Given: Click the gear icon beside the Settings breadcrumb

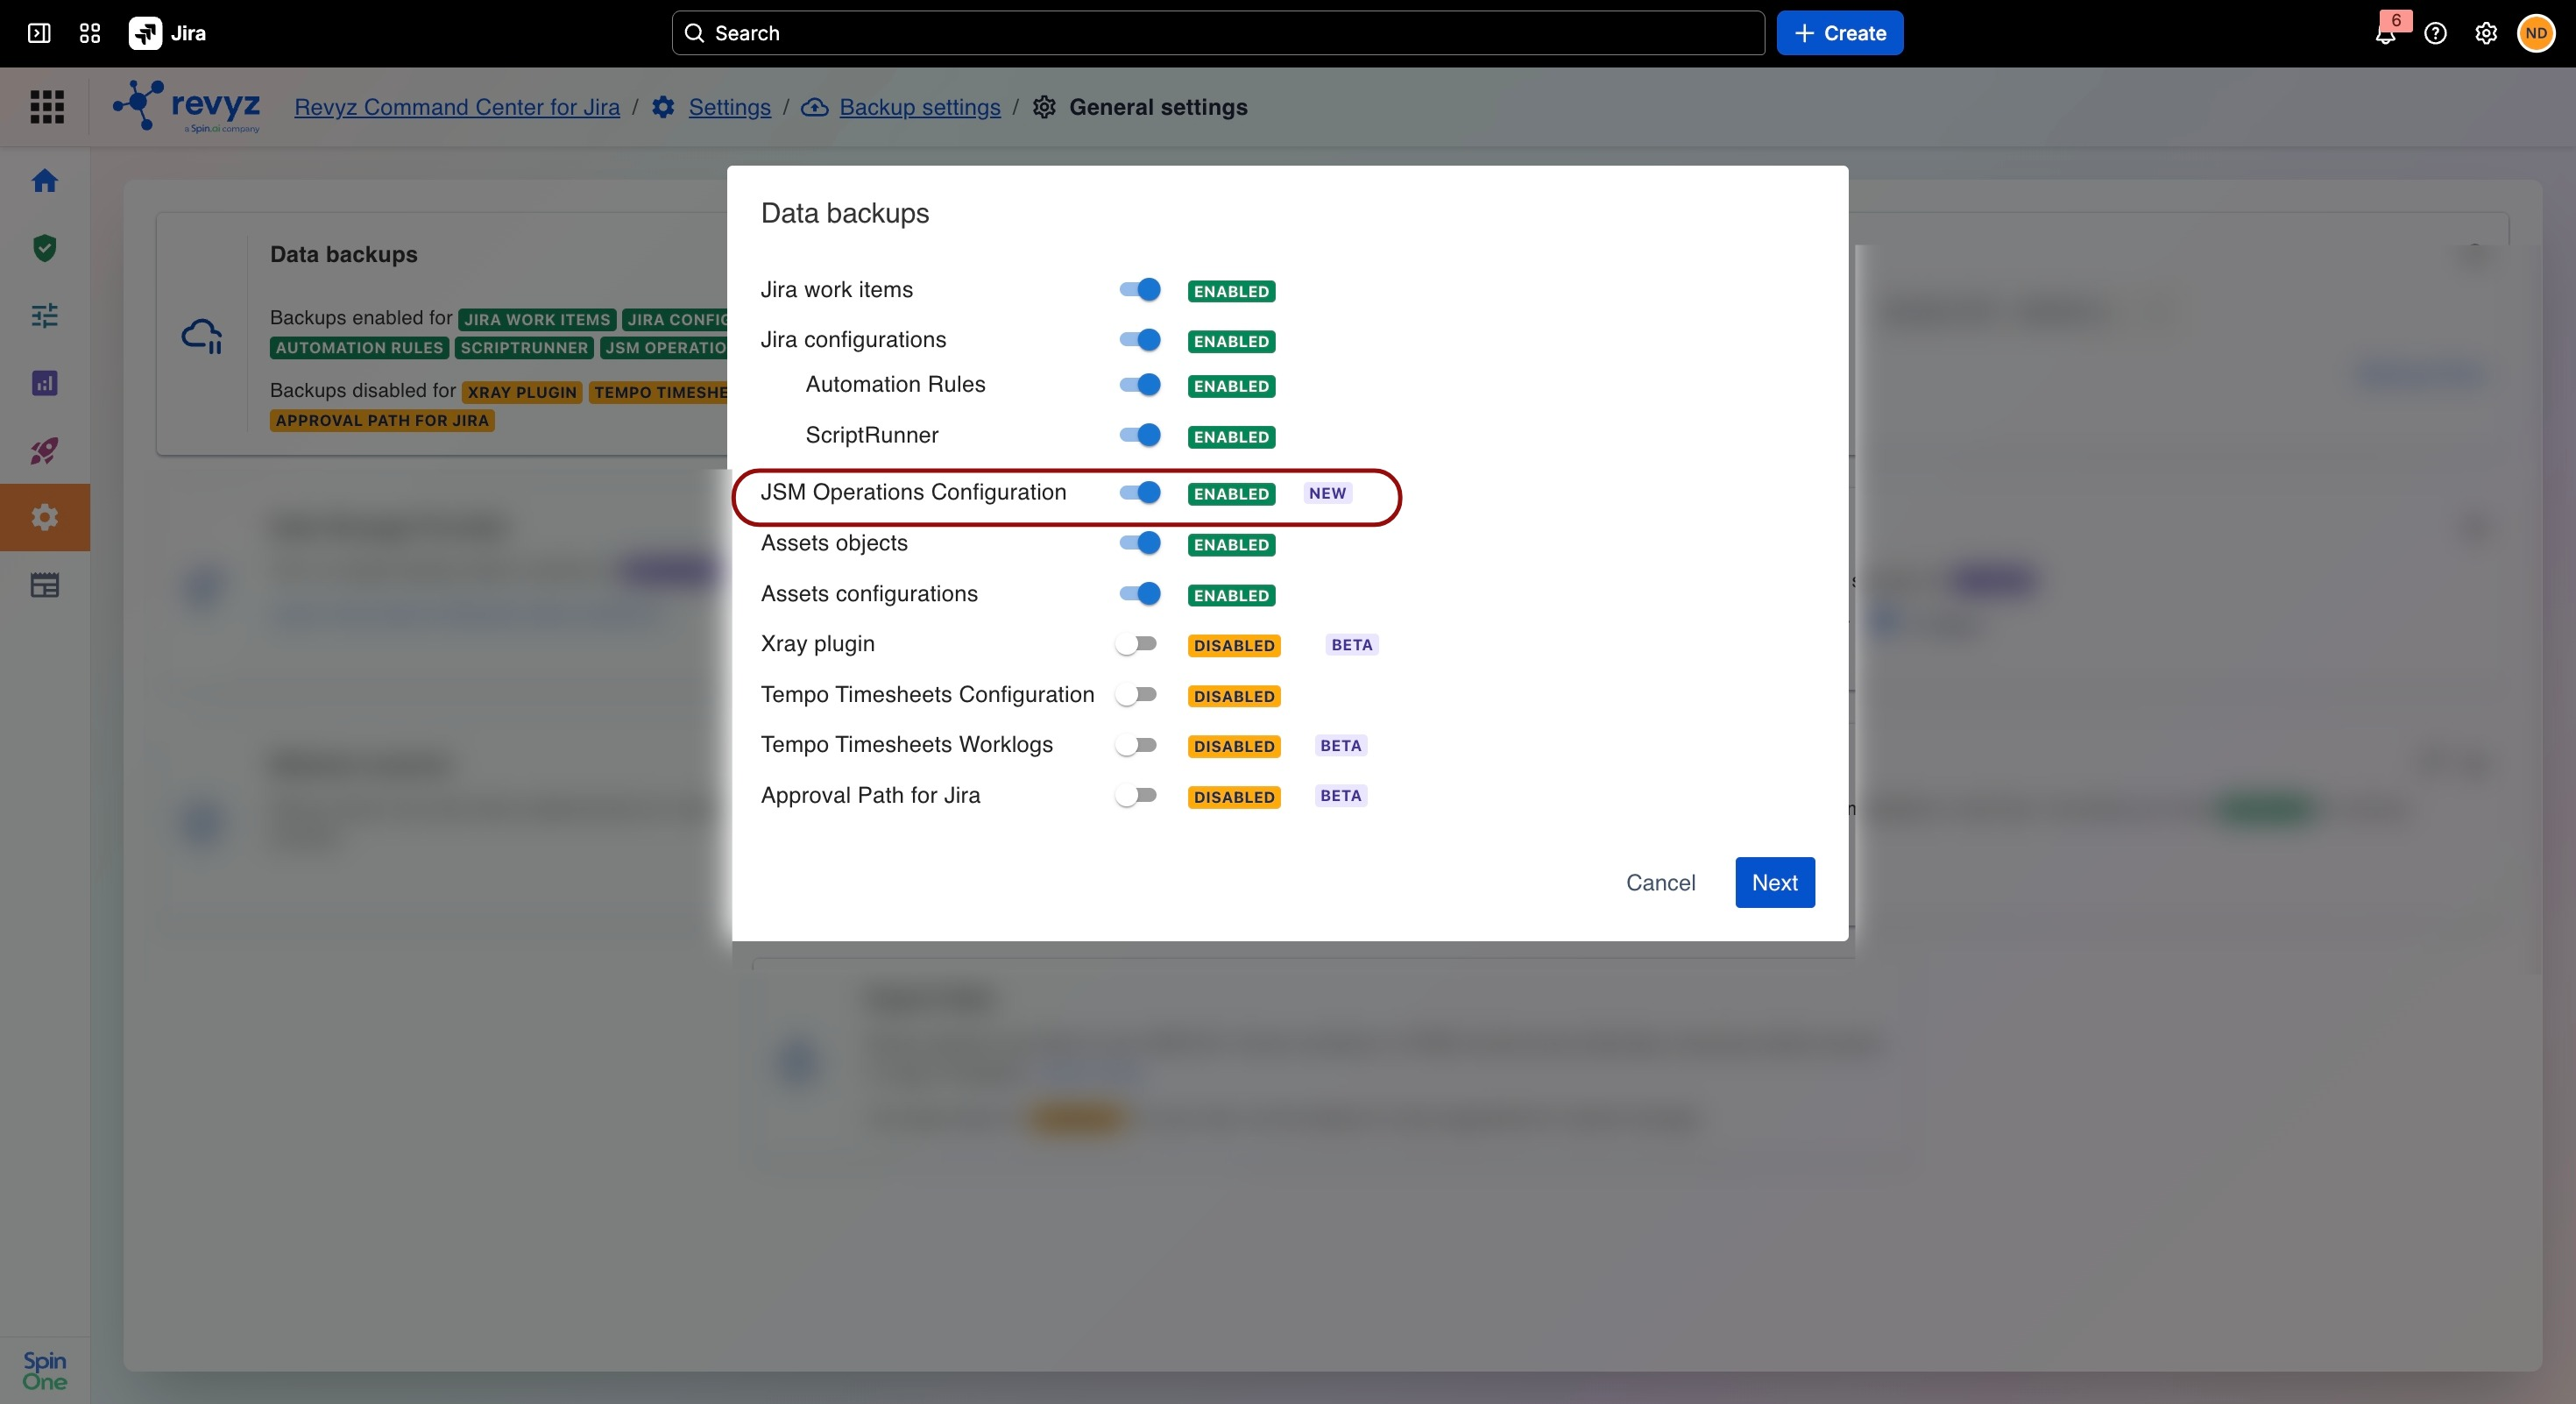Looking at the screenshot, I should (x=663, y=107).
